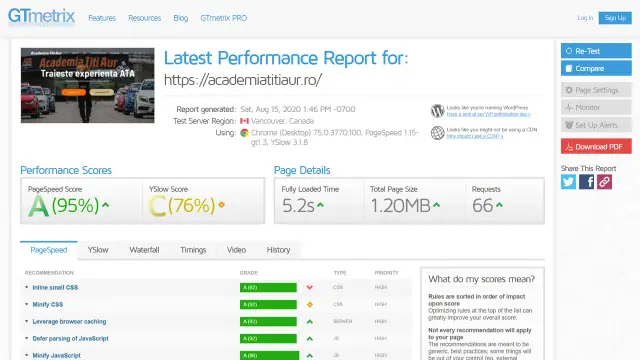Click the GTmetrix logo
This screenshot has height=360, width=640.
pyautogui.click(x=41, y=17)
